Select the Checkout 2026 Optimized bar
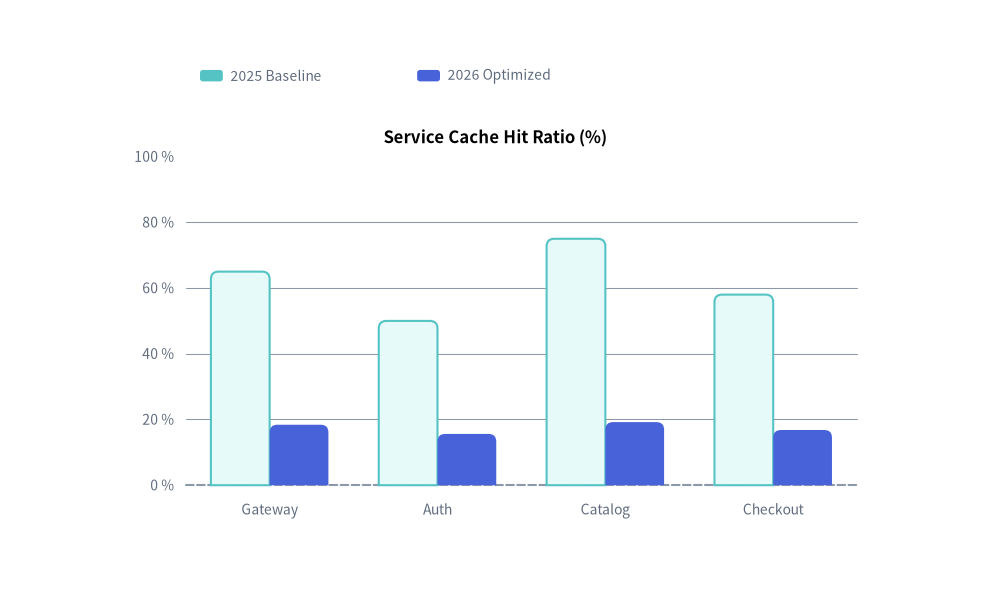 (x=802, y=458)
